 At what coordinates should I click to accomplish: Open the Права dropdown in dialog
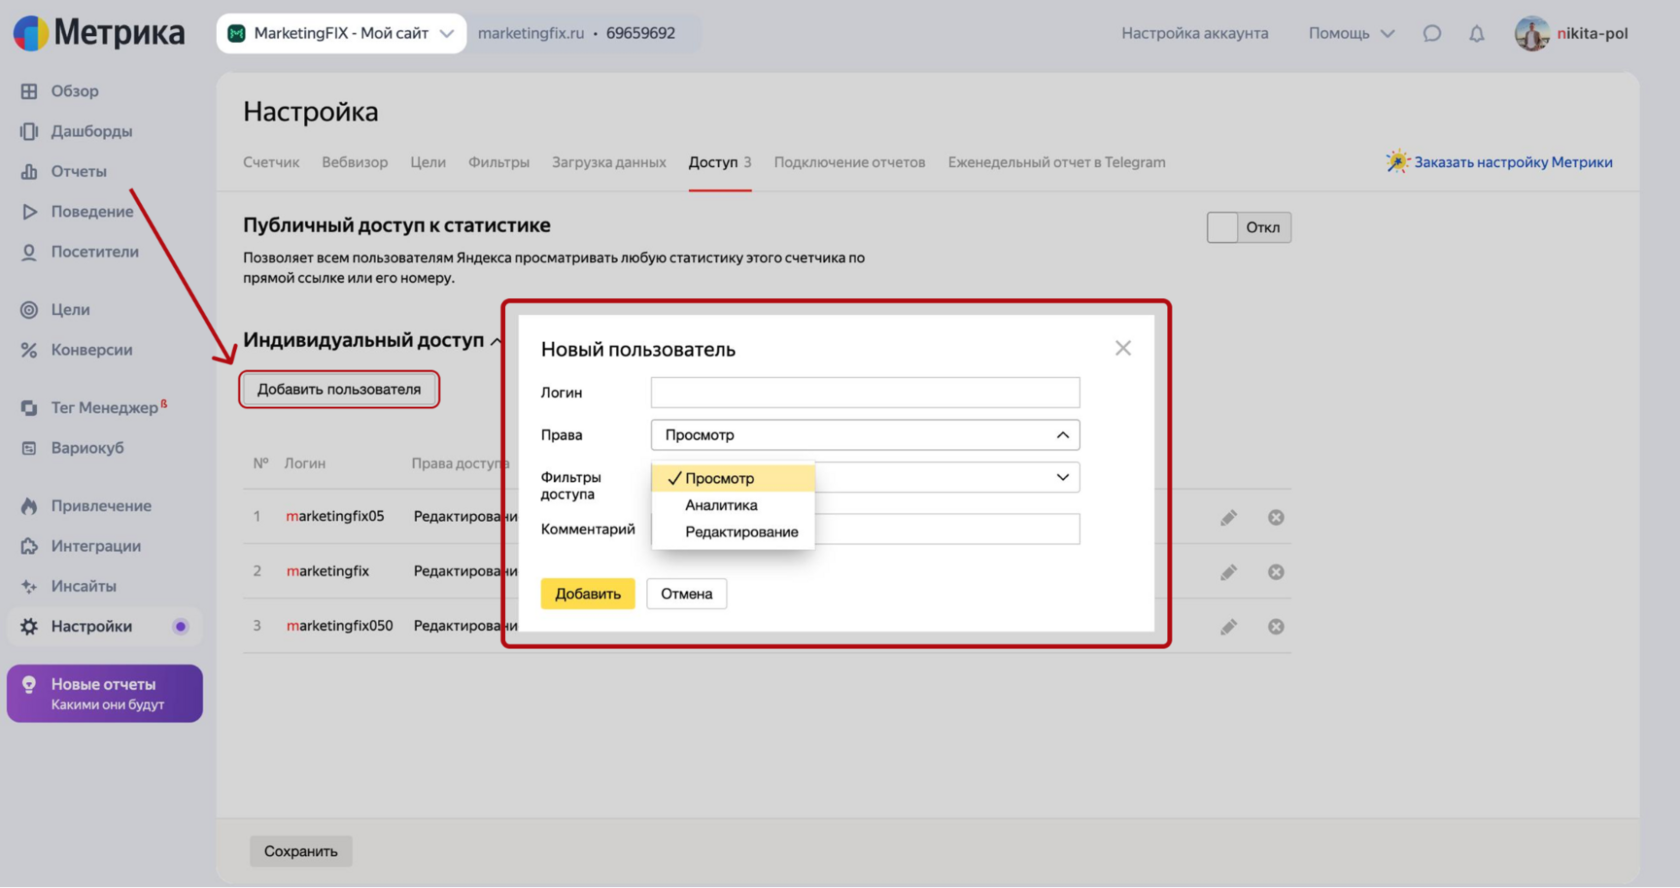(x=865, y=435)
